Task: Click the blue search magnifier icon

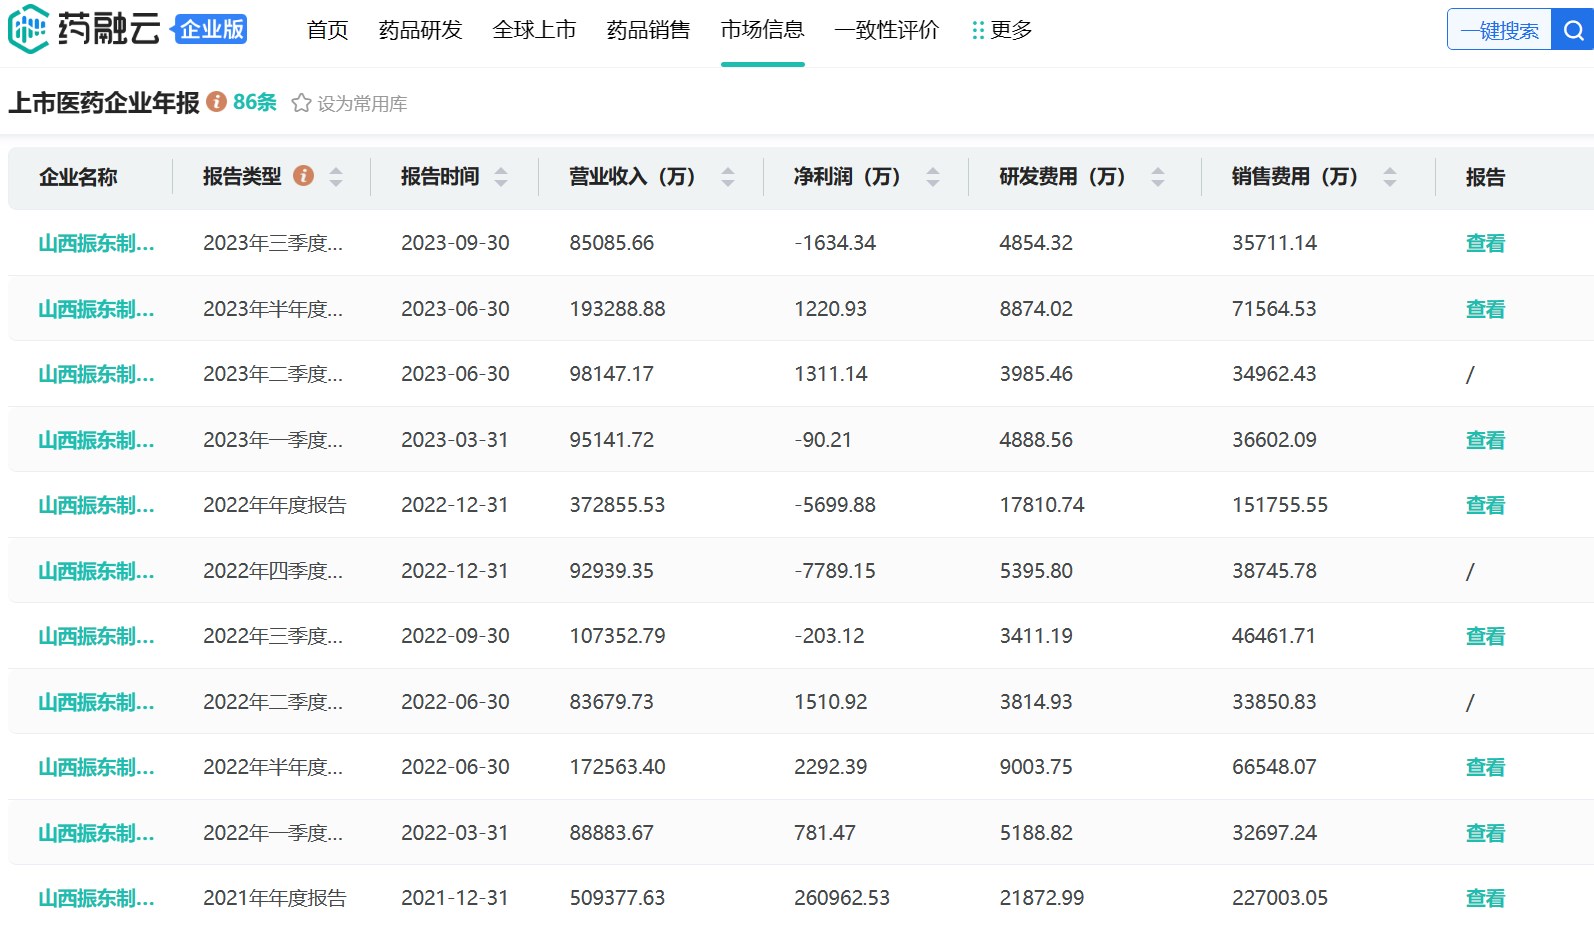Action: pyautogui.click(x=1573, y=30)
